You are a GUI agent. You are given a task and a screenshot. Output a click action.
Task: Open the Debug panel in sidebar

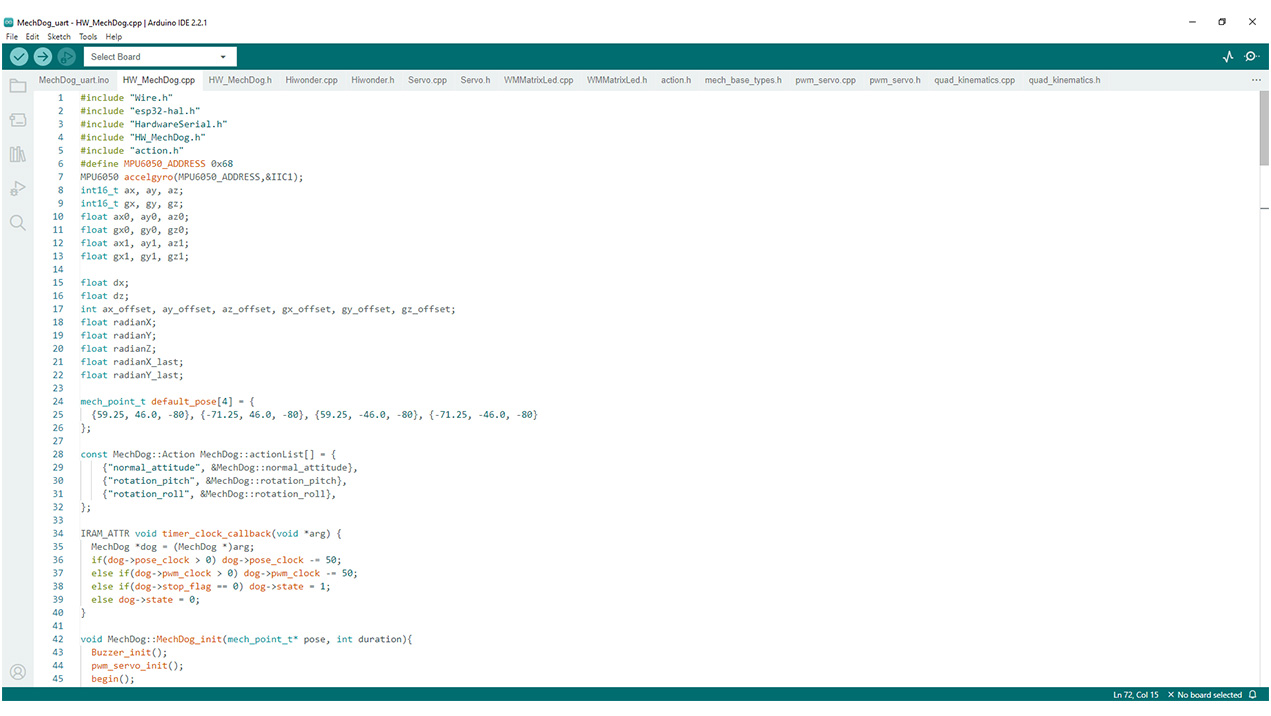18,188
